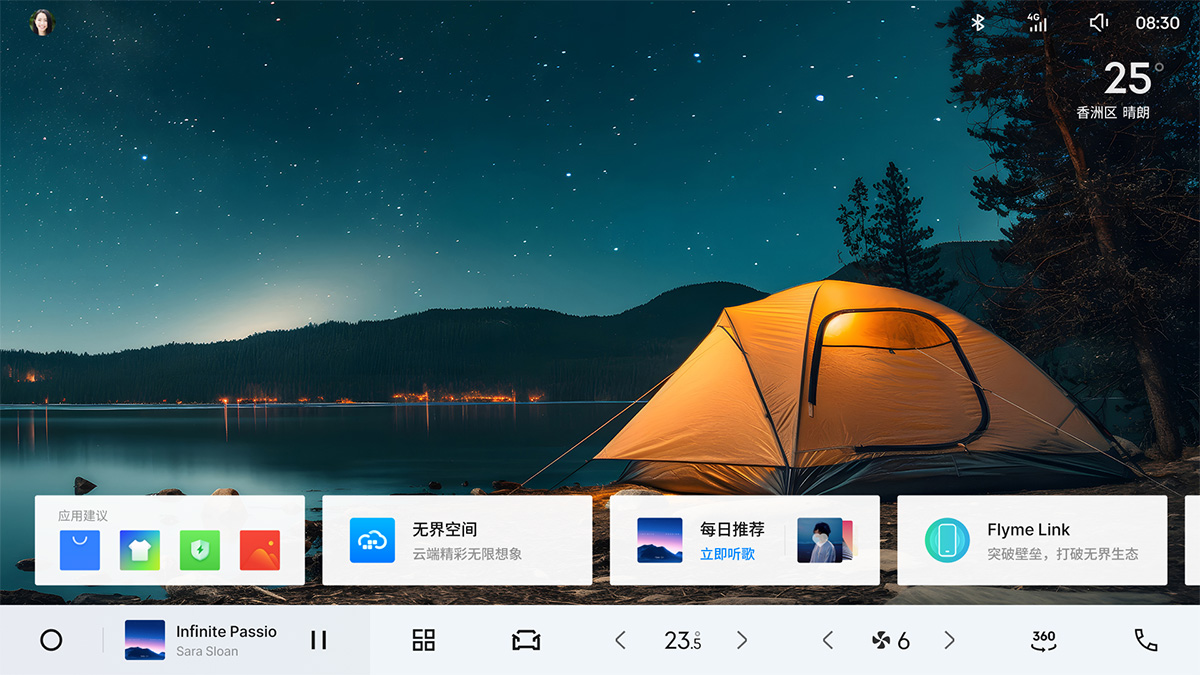Click the 立即听歌 link
The width and height of the screenshot is (1200, 675).
[727, 554]
